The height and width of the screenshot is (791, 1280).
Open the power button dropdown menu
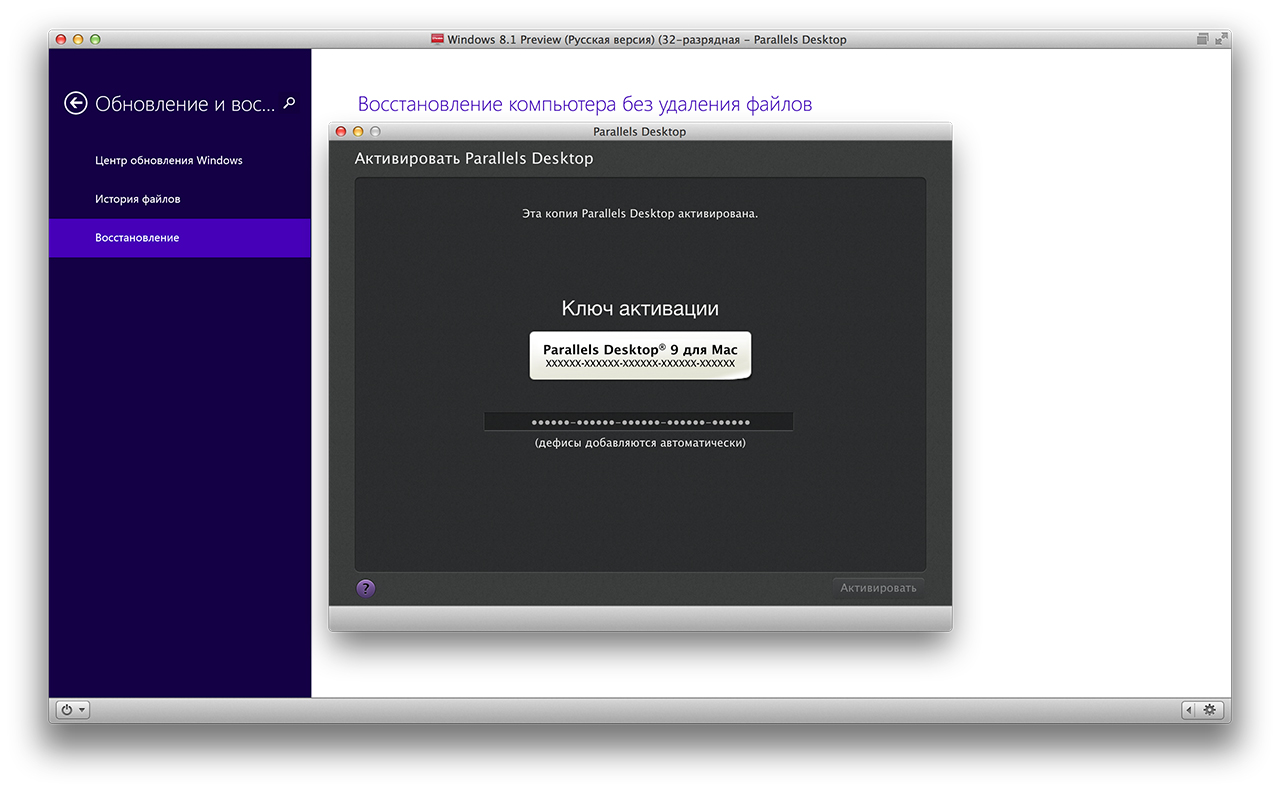pyautogui.click(x=72, y=709)
